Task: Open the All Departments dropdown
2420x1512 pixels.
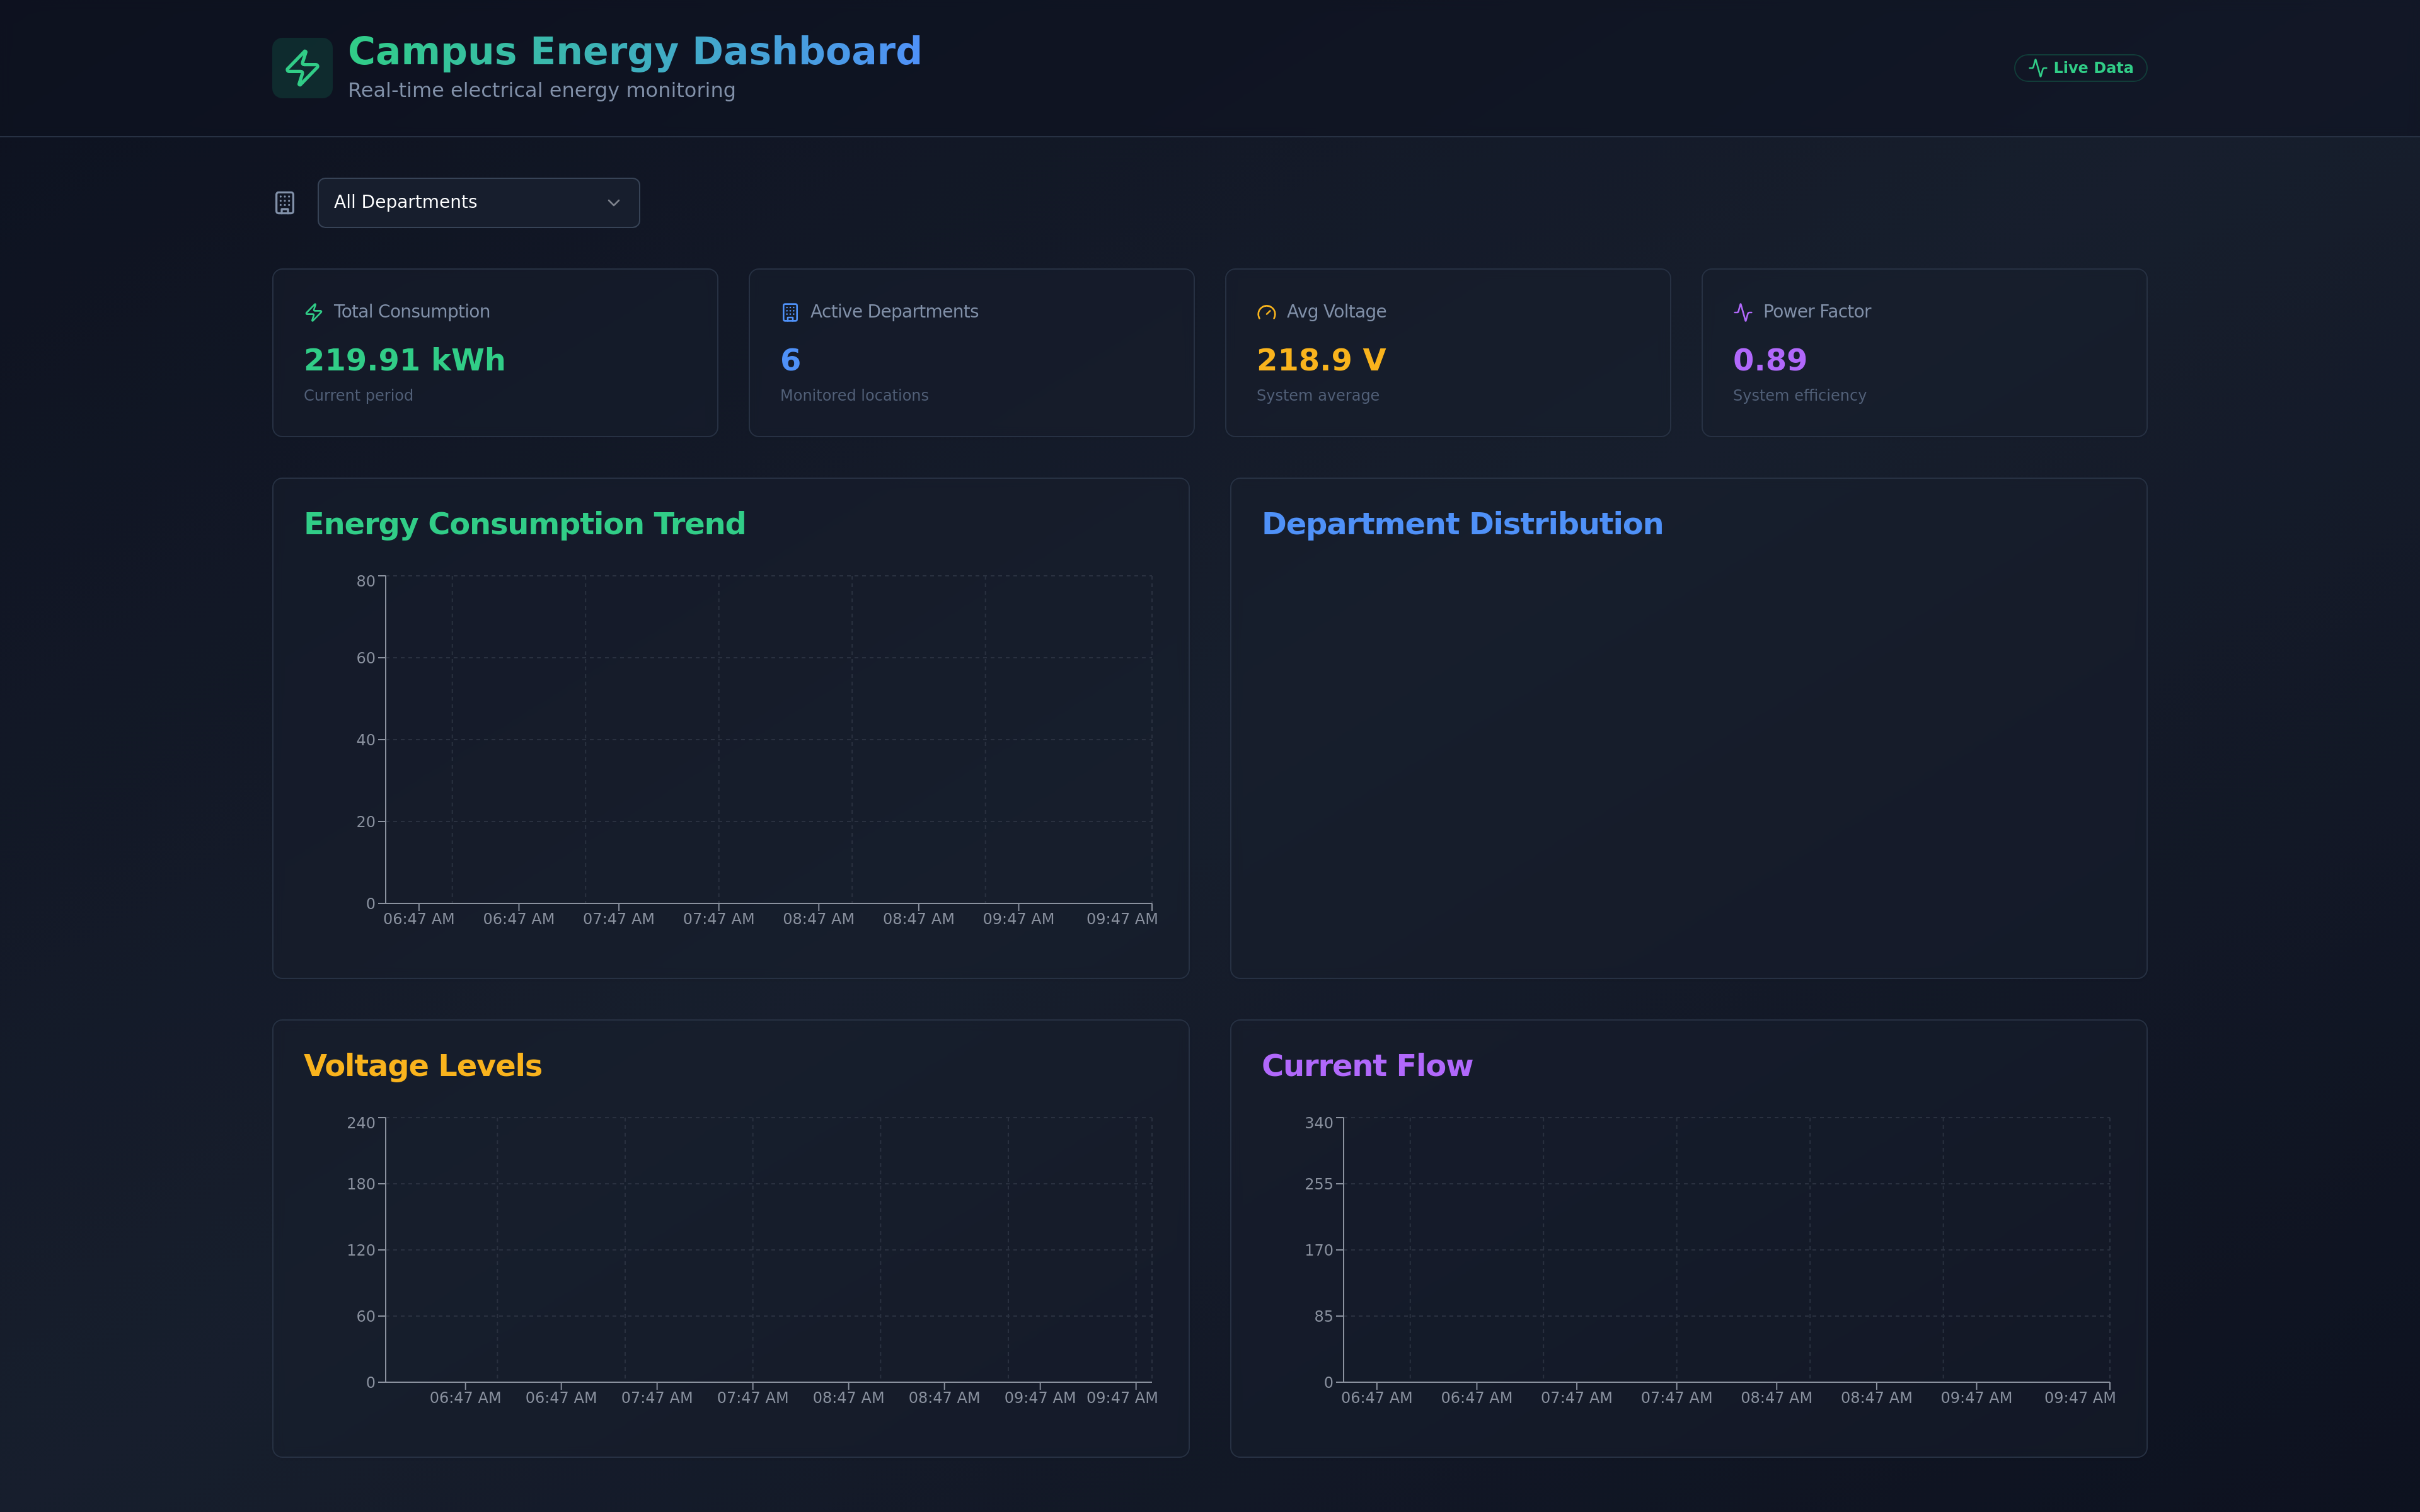Action: coord(478,203)
